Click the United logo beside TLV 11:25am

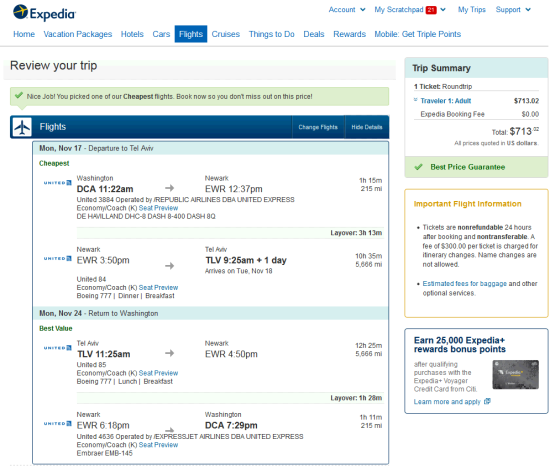click(x=58, y=348)
